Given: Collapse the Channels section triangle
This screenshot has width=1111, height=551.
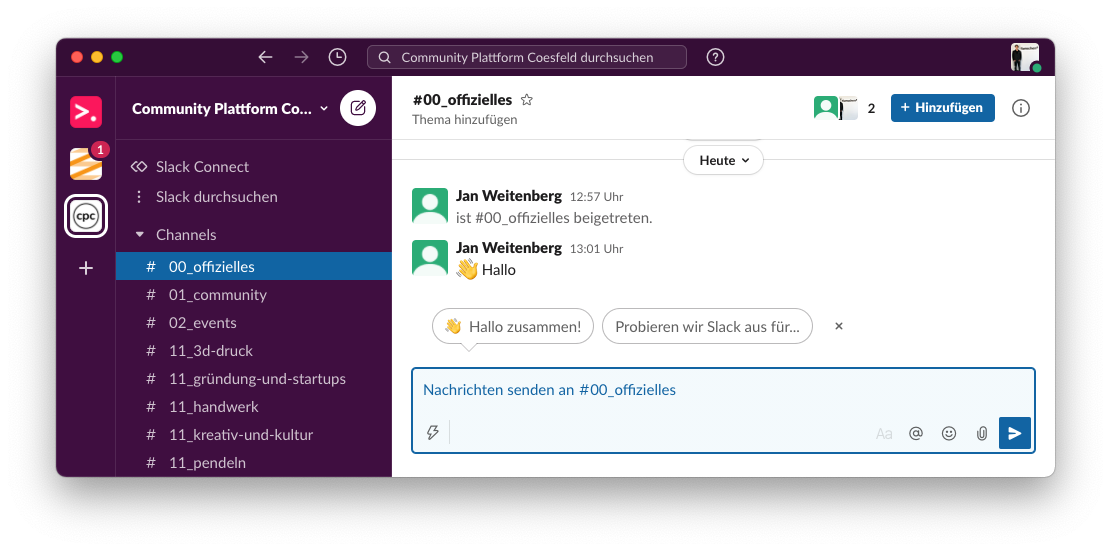Looking at the screenshot, I should tap(140, 234).
